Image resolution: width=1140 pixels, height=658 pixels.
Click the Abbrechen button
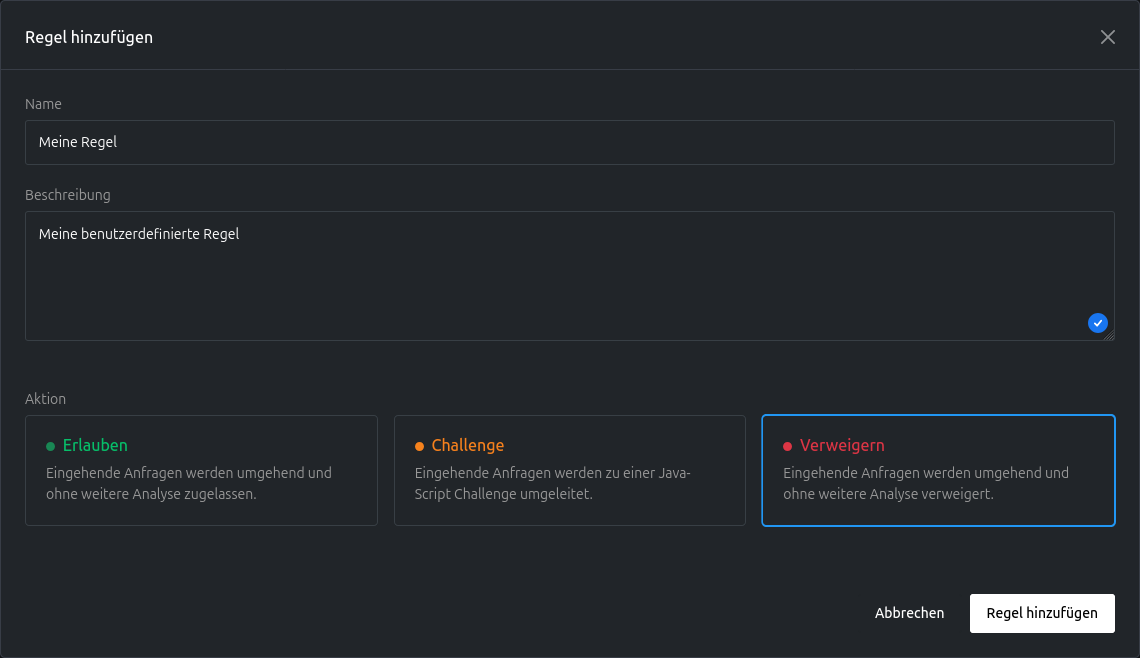tap(909, 613)
